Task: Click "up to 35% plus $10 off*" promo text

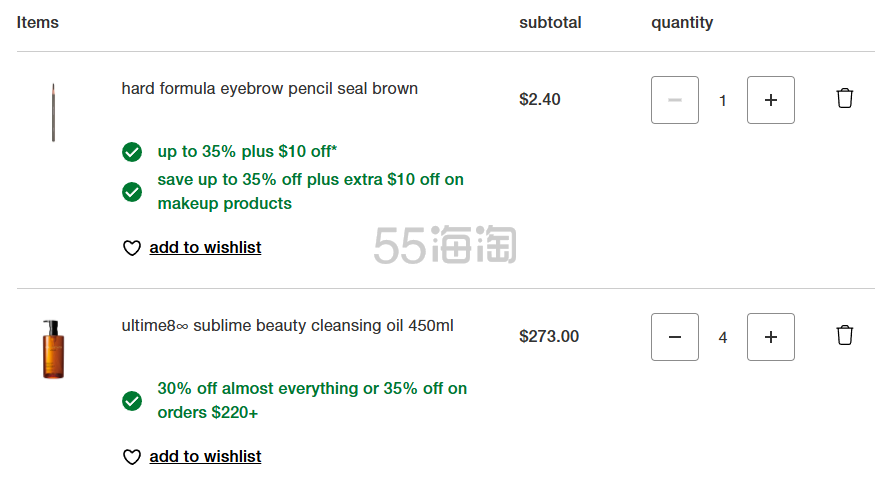Action: (x=247, y=152)
